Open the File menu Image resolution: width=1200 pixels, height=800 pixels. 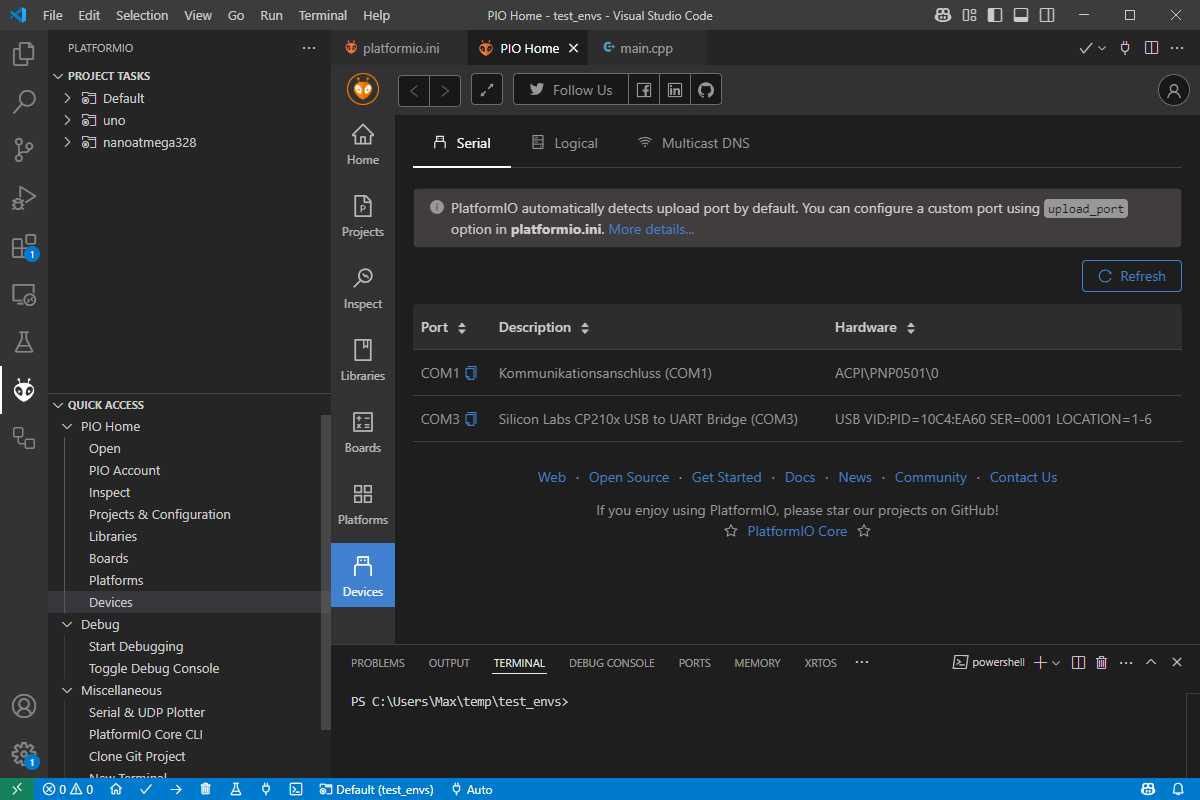[x=53, y=16]
